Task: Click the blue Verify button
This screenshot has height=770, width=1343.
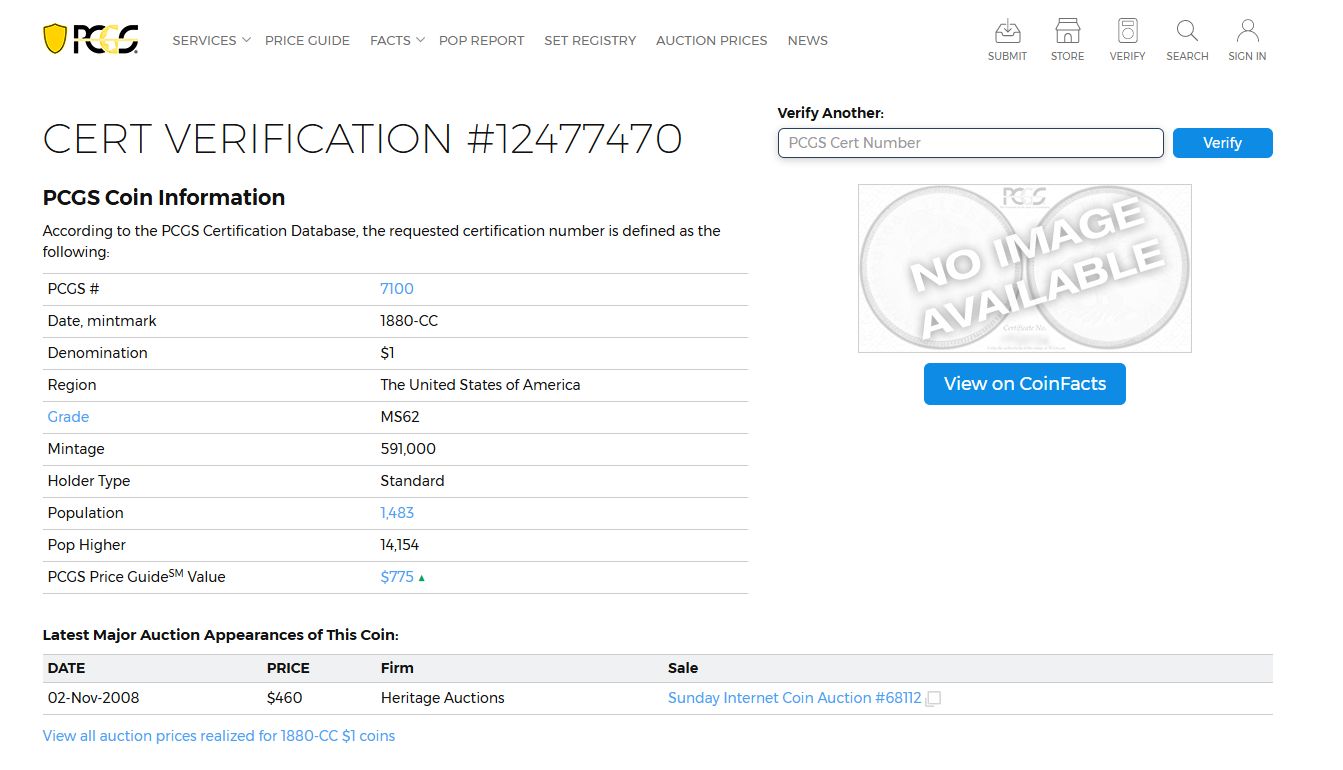Action: click(x=1222, y=143)
